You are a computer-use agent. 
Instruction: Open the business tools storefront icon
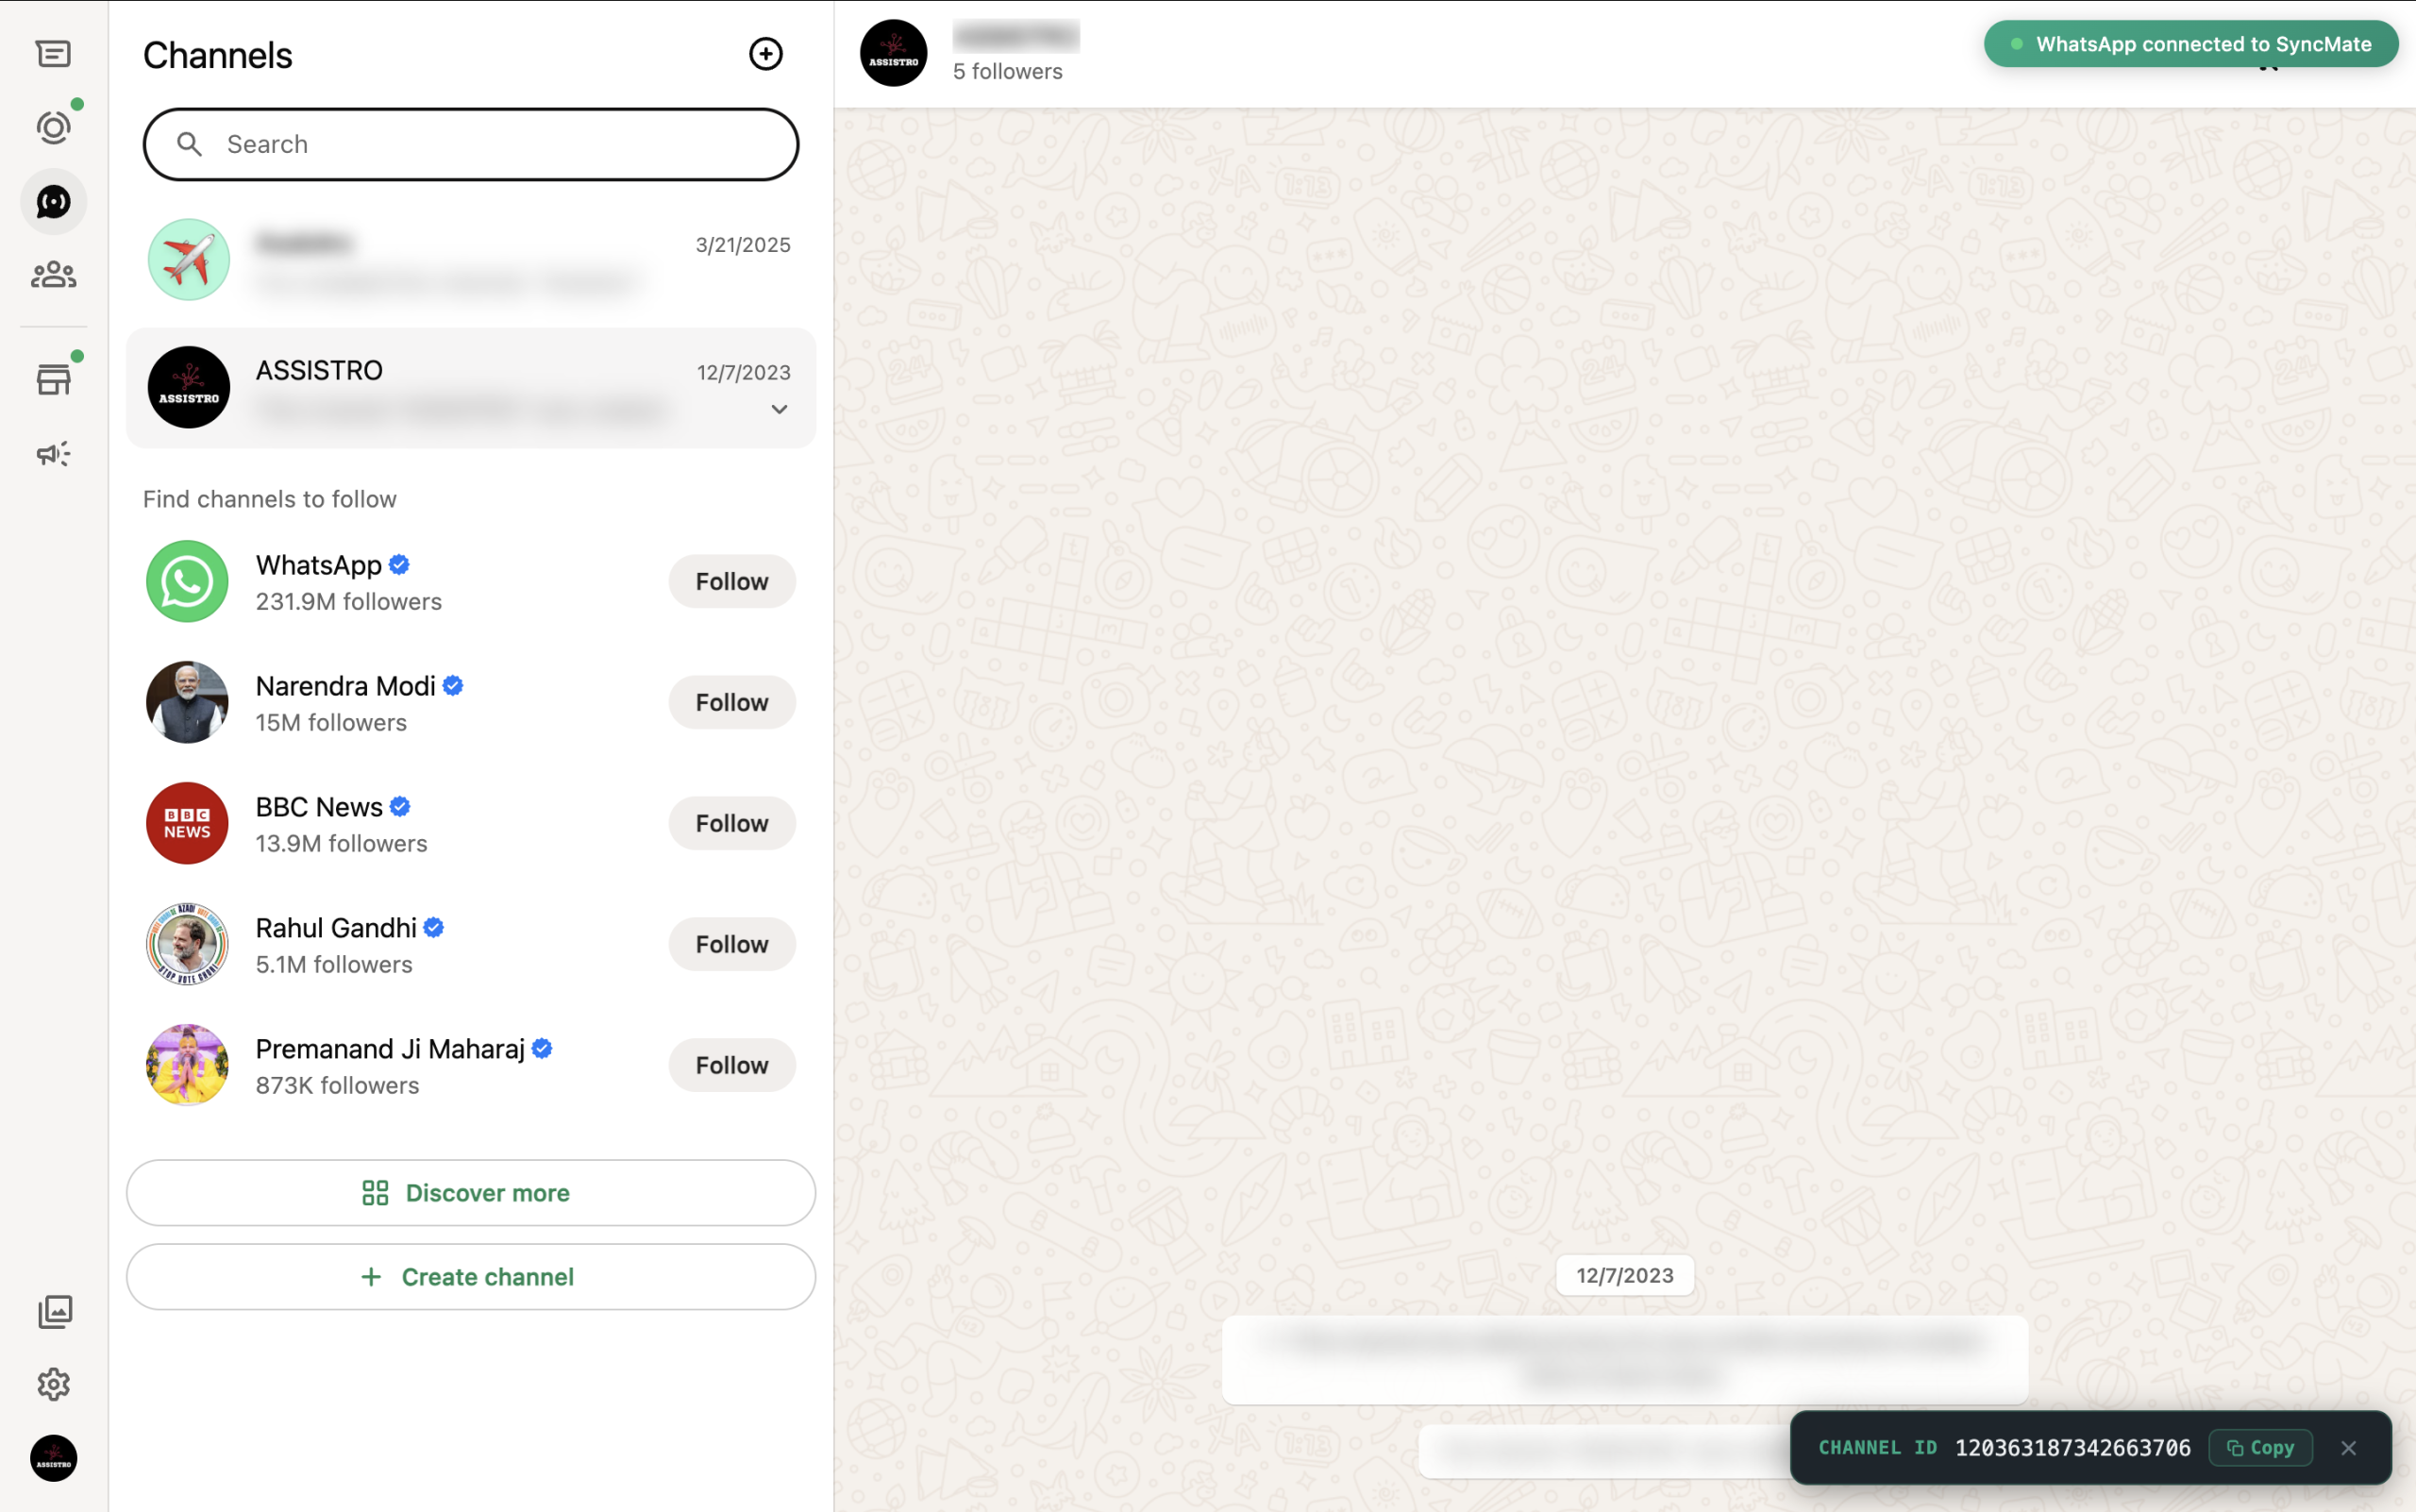click(x=53, y=380)
